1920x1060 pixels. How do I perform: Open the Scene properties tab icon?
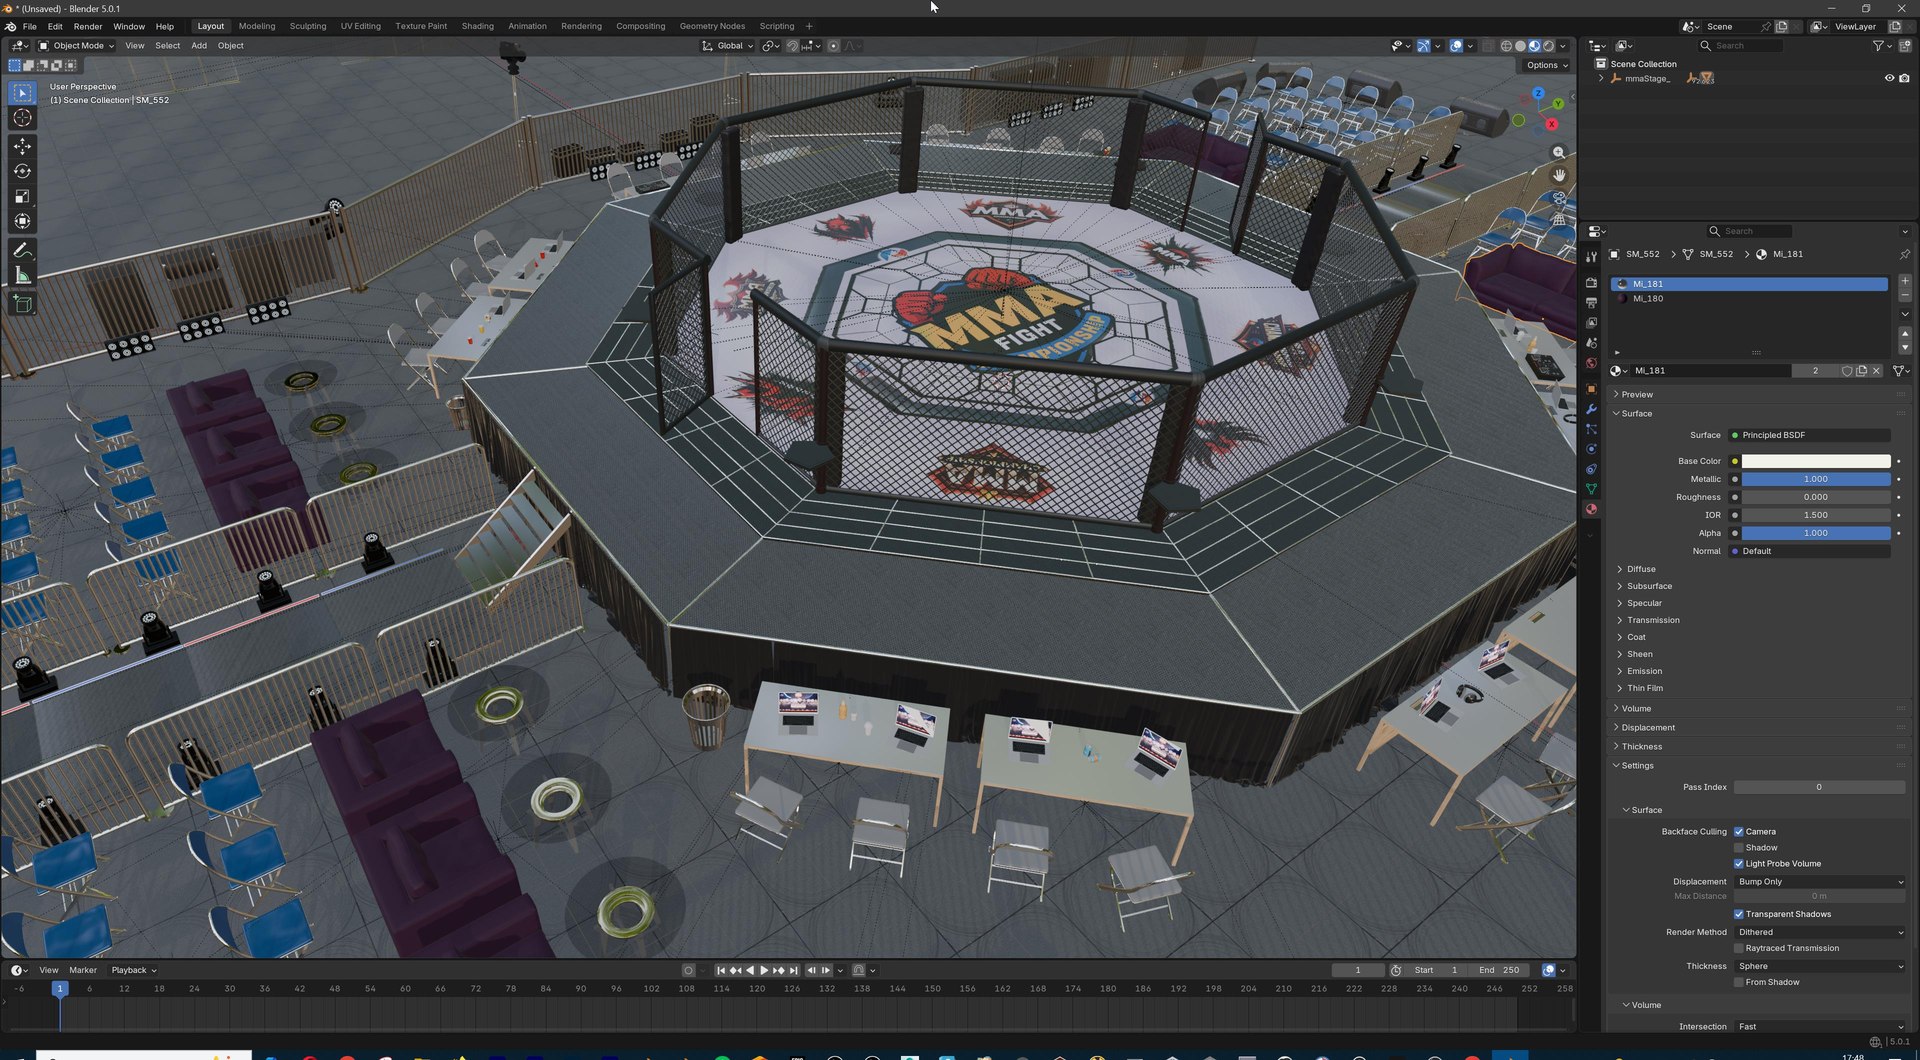(1591, 343)
